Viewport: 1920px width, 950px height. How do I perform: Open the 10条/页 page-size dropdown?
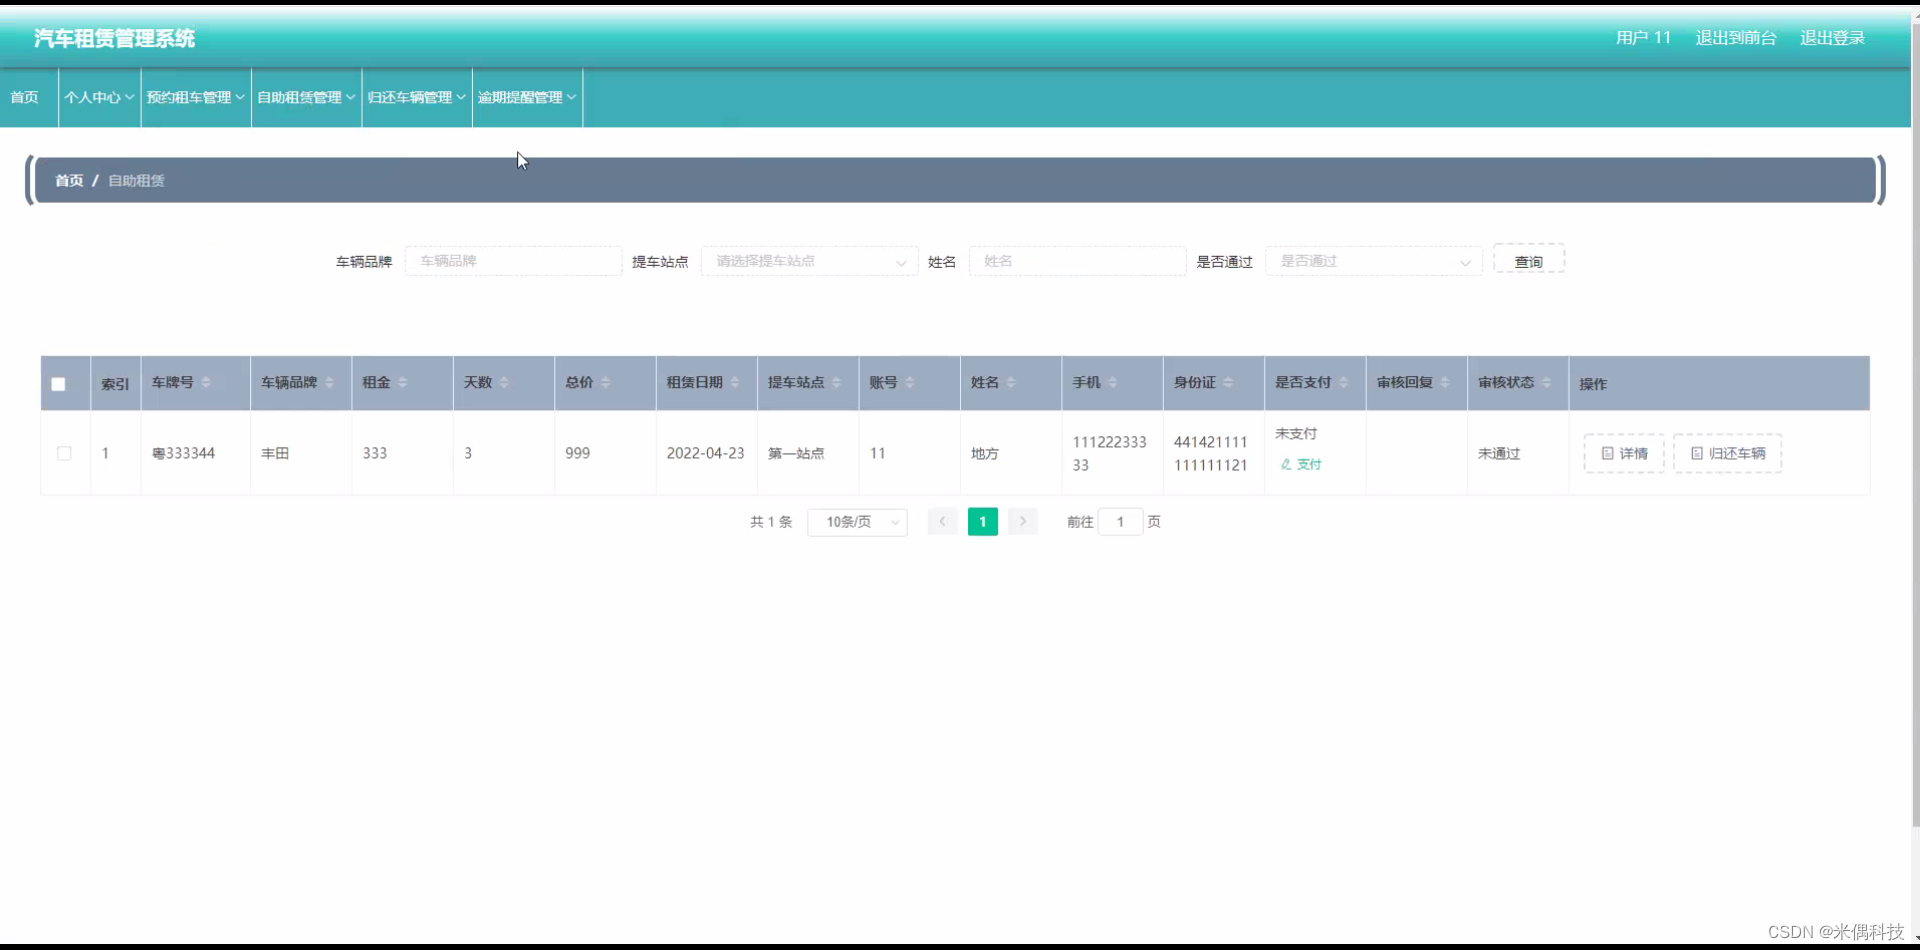click(856, 521)
